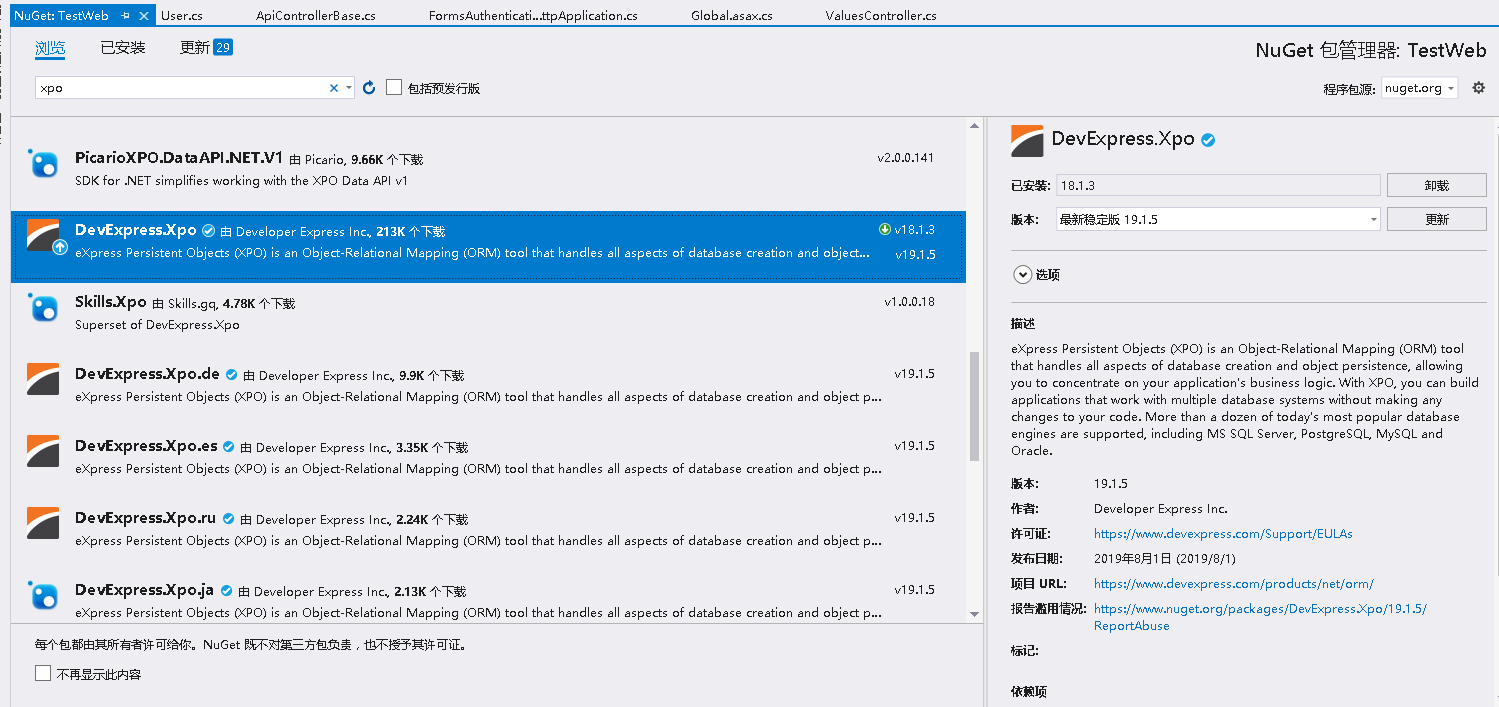Click verified badge next to DevExpress.Xpo.es

click(228, 447)
